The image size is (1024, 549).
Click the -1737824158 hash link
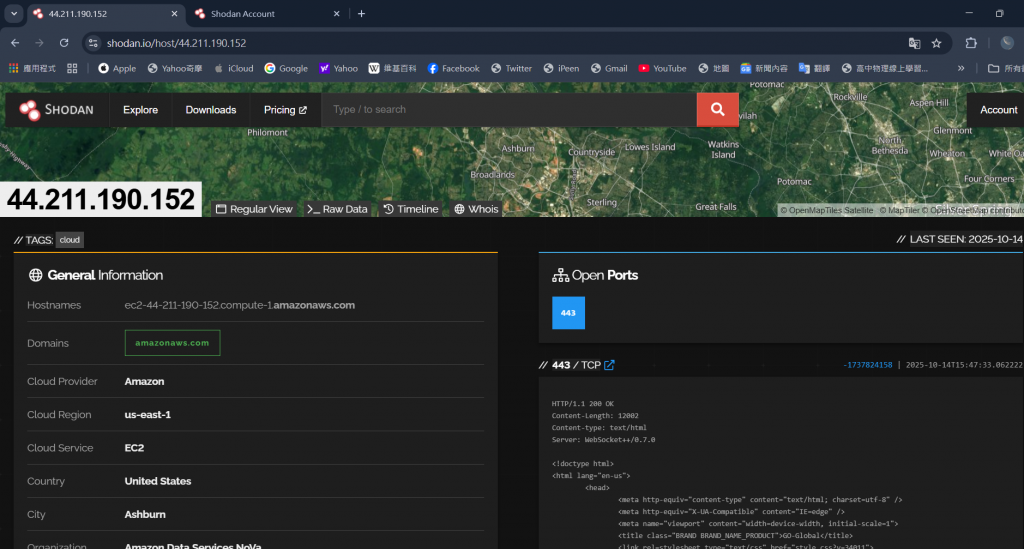[867, 365]
